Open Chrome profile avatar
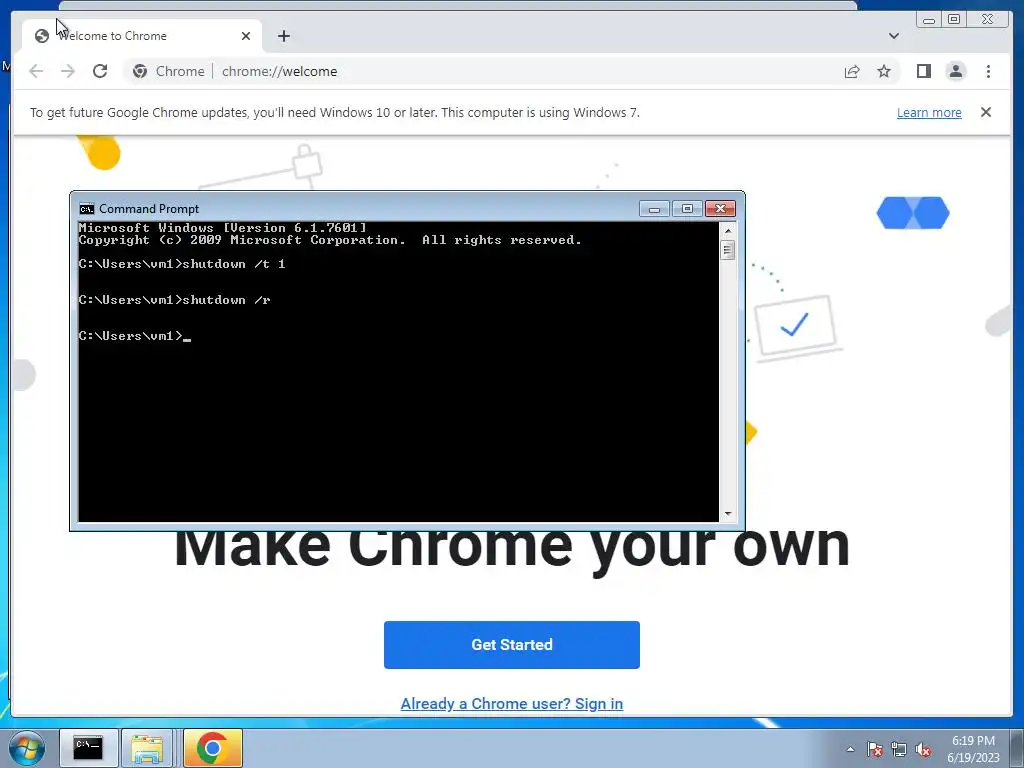This screenshot has height=768, width=1024. (955, 71)
